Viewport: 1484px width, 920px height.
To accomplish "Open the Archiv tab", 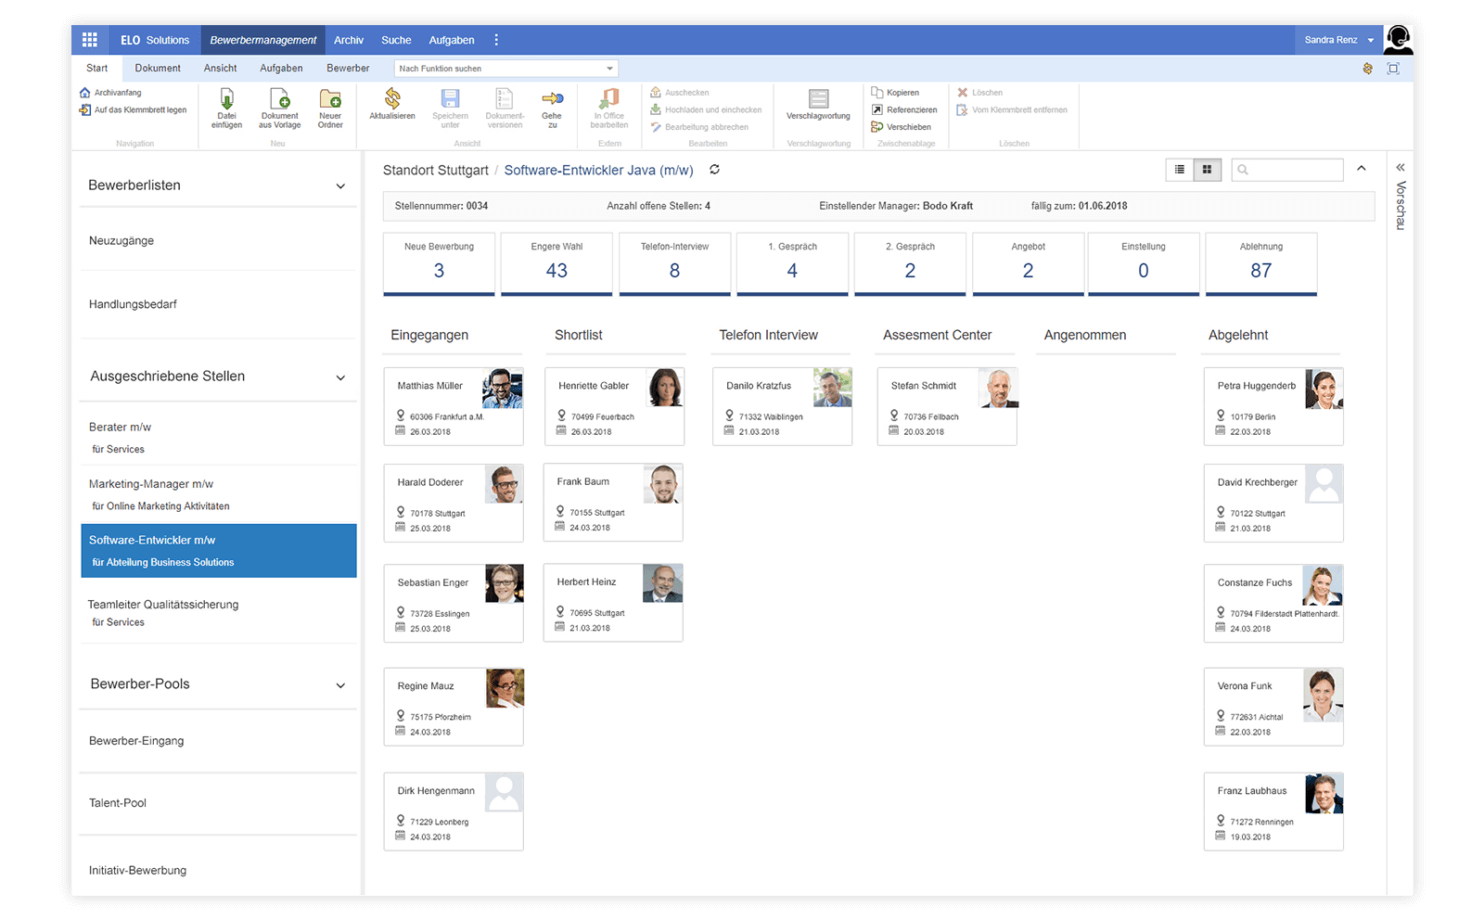I will click(x=348, y=40).
